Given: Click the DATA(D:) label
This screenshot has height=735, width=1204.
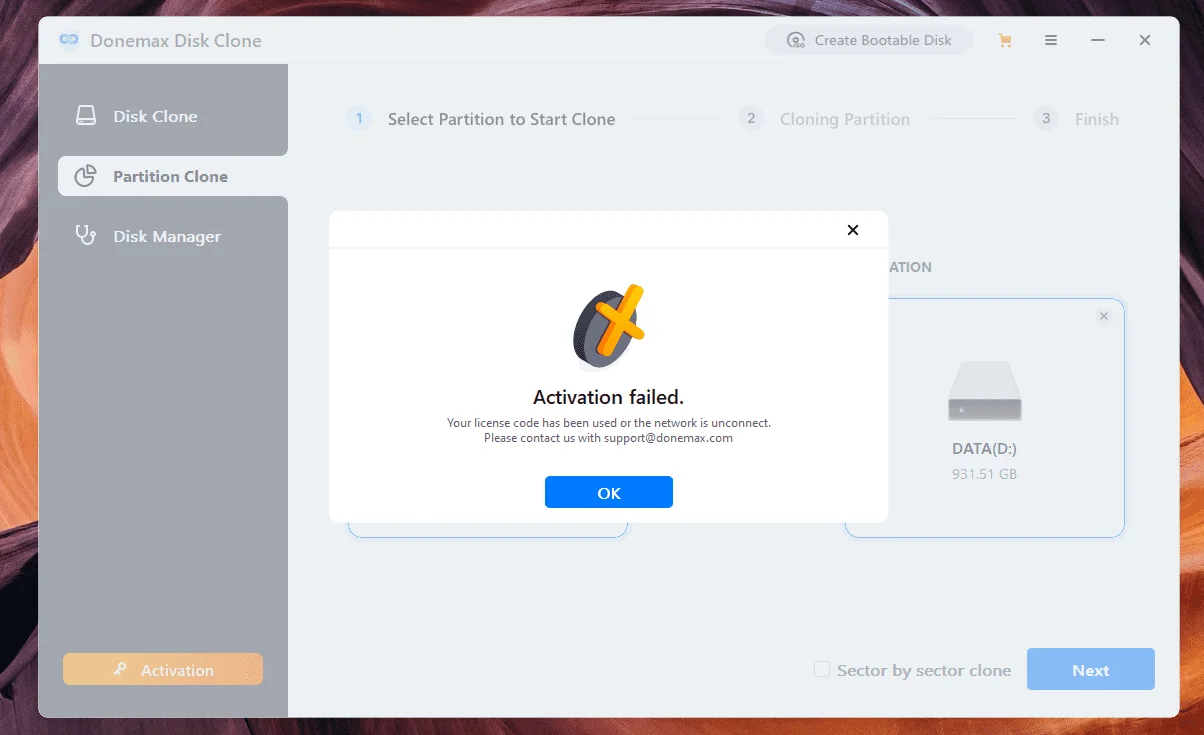Looking at the screenshot, I should (985, 449).
